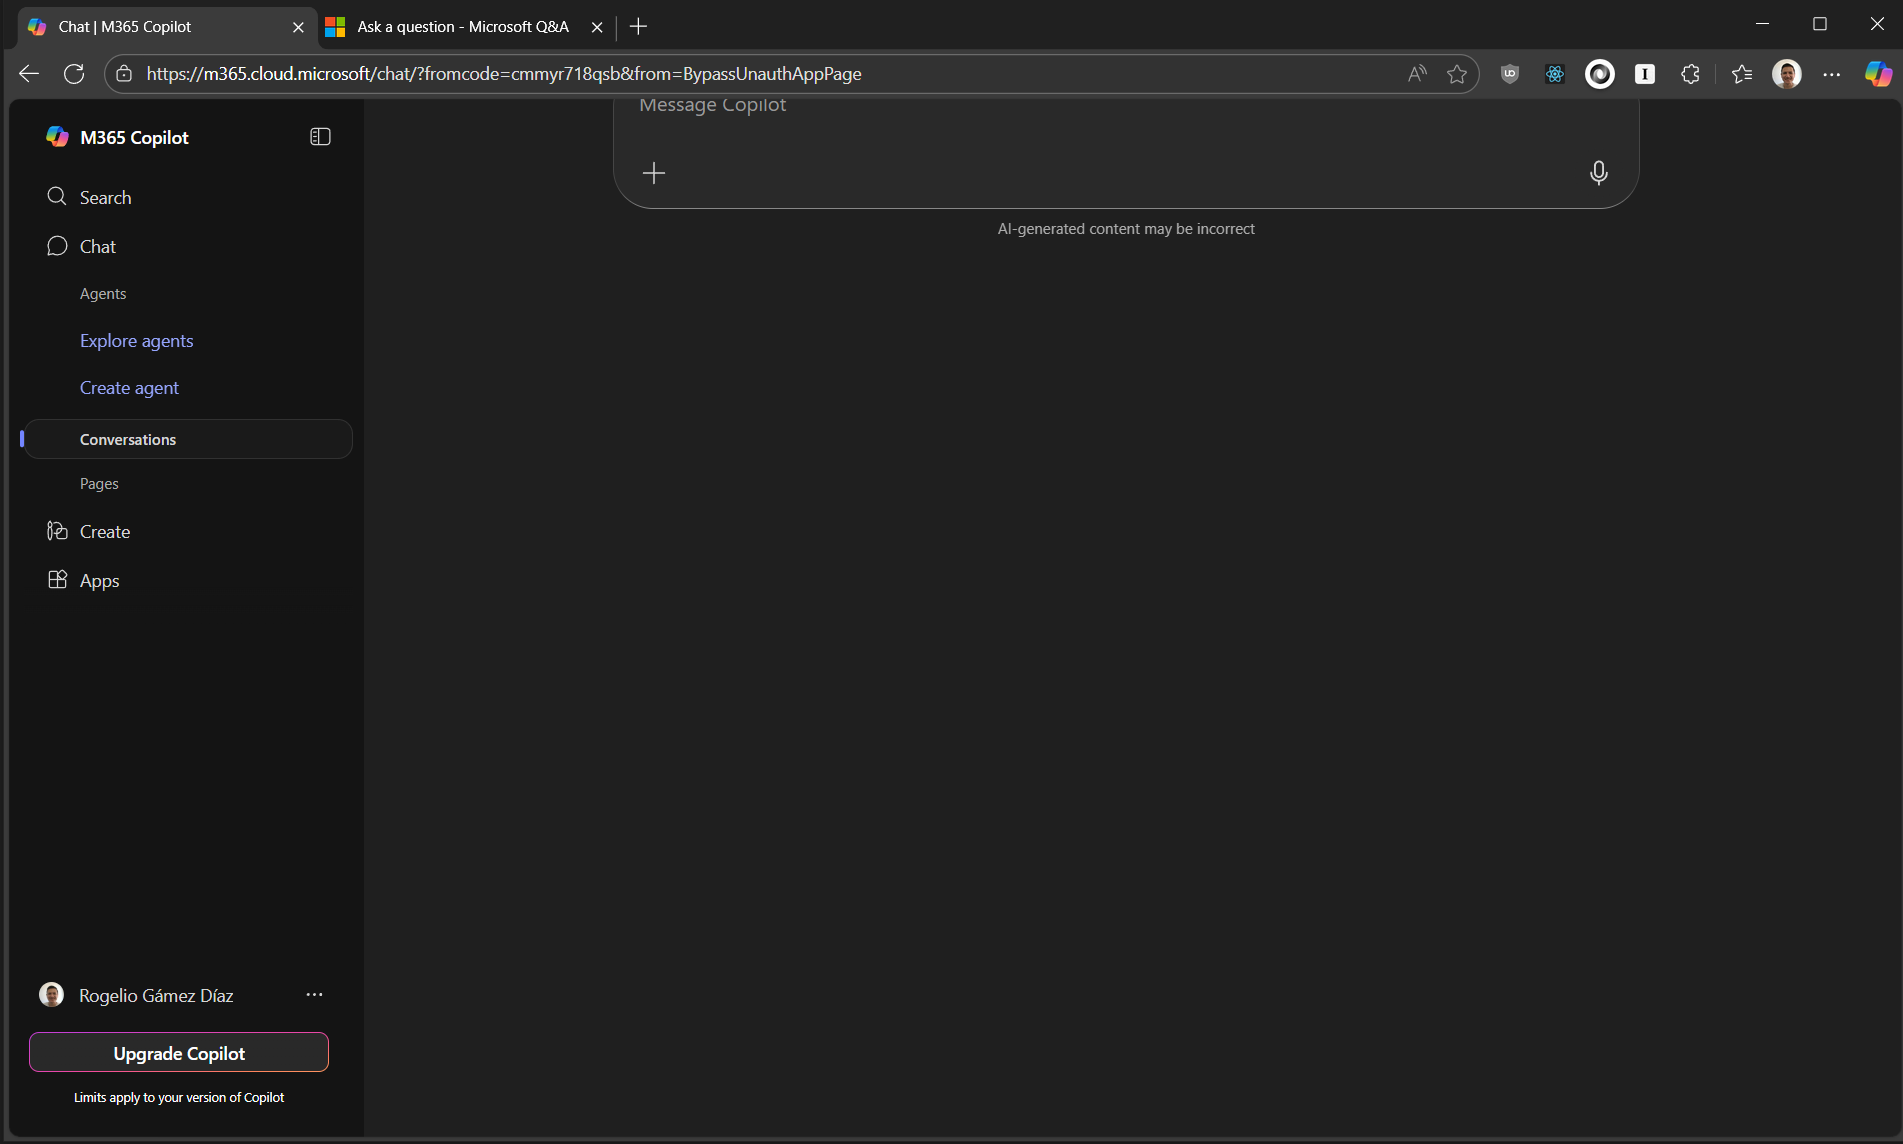Viewport: 1903px width, 1144px height.
Task: Open the circular white extension icon
Action: click(1600, 74)
